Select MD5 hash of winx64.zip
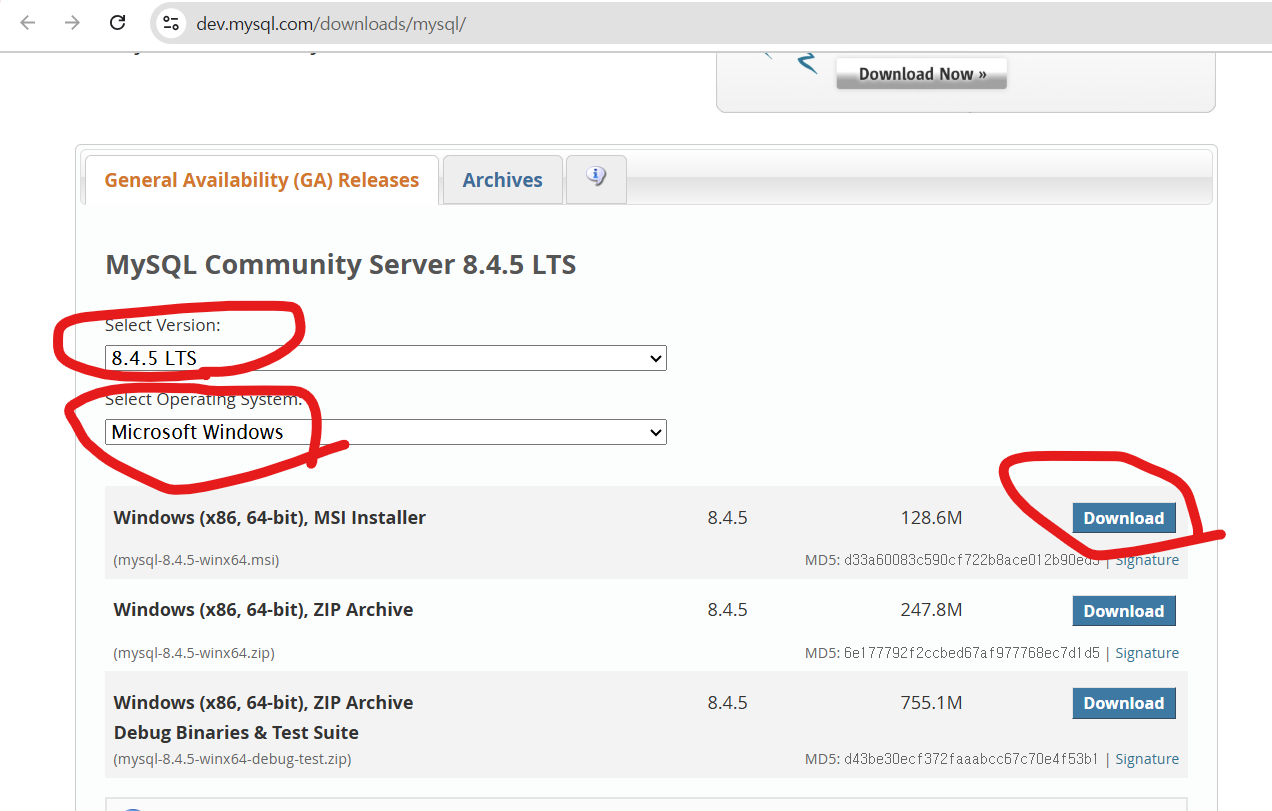This screenshot has width=1272, height=811. point(971,653)
